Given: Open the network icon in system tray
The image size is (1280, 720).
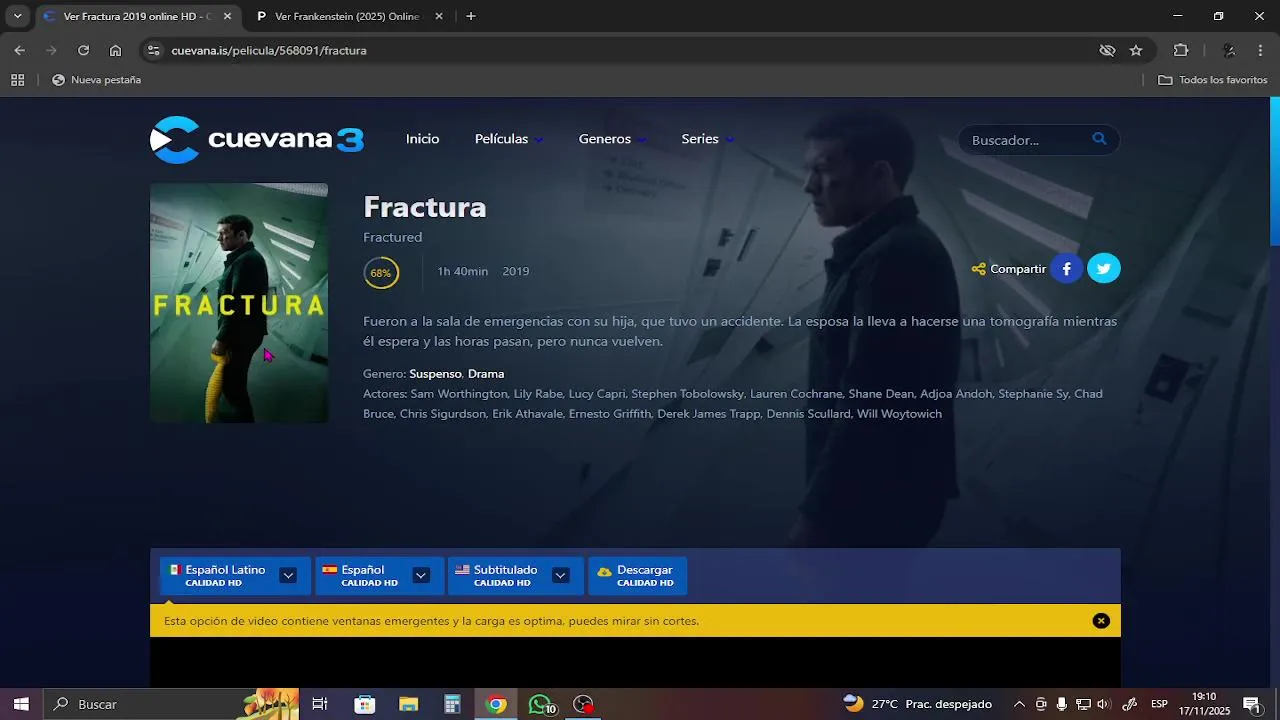Looking at the screenshot, I should tap(1083, 704).
